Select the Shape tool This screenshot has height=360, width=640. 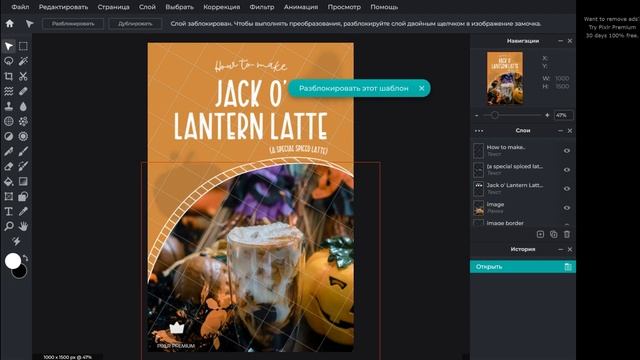pyautogui.click(x=9, y=196)
